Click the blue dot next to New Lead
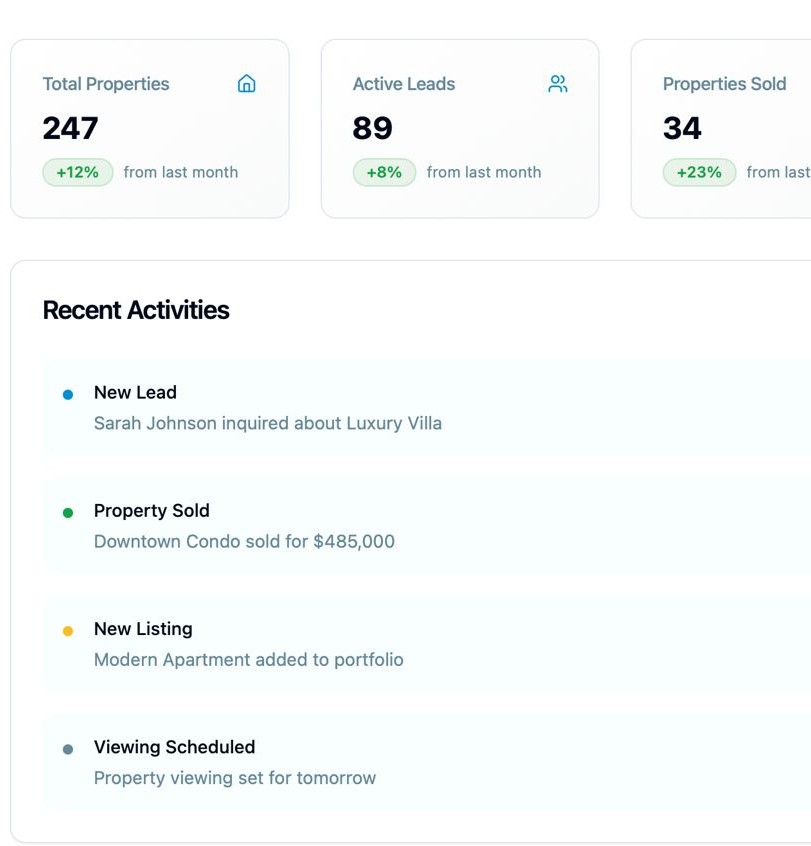This screenshot has width=811, height=846. pyautogui.click(x=67, y=393)
